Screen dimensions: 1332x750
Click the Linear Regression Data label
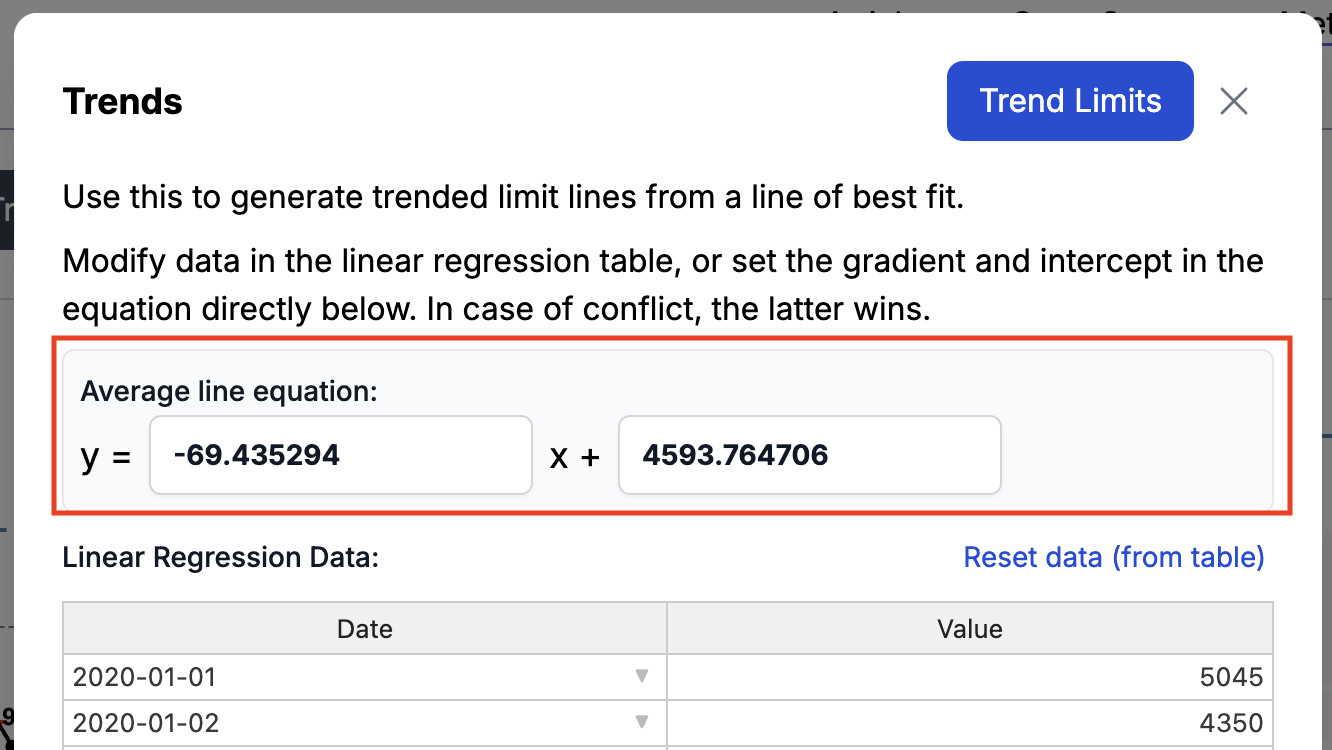[221, 557]
